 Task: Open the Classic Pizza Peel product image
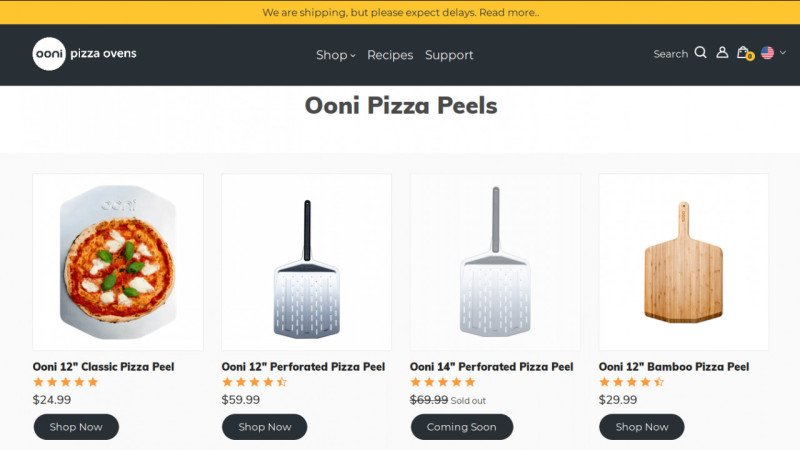click(x=118, y=262)
